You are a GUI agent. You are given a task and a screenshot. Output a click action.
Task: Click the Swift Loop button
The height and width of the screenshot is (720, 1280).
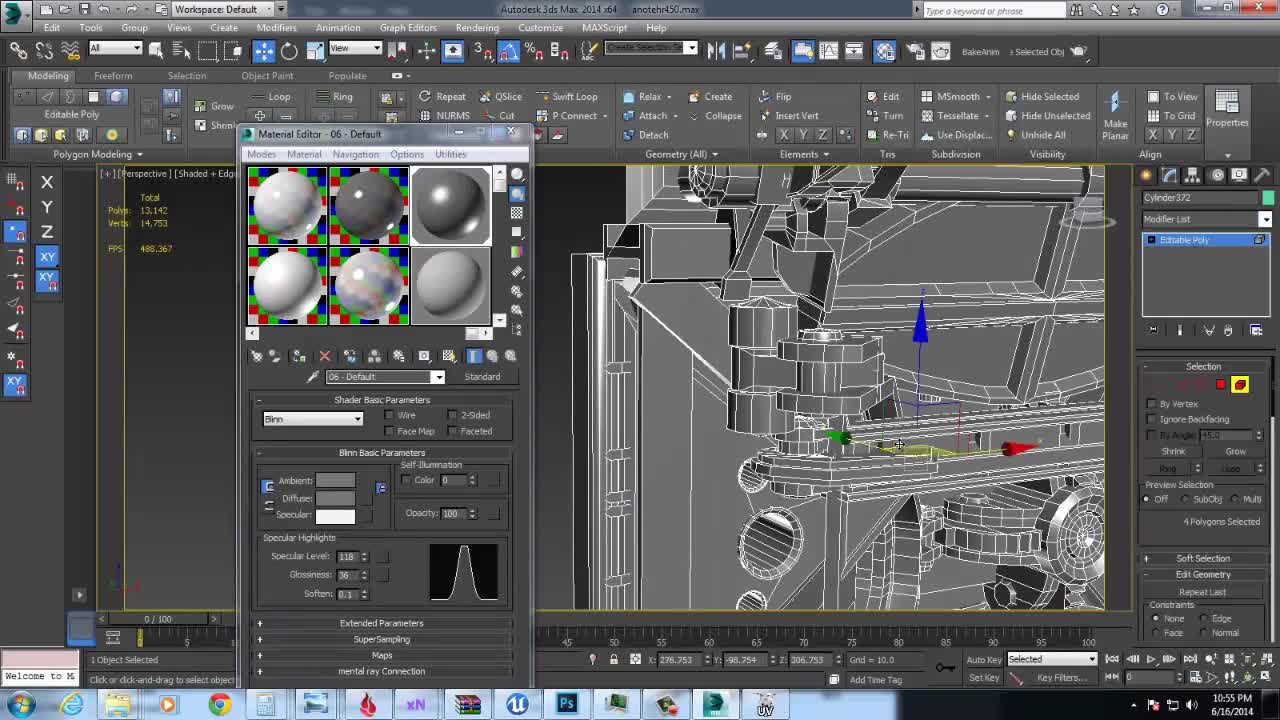[x=566, y=97]
